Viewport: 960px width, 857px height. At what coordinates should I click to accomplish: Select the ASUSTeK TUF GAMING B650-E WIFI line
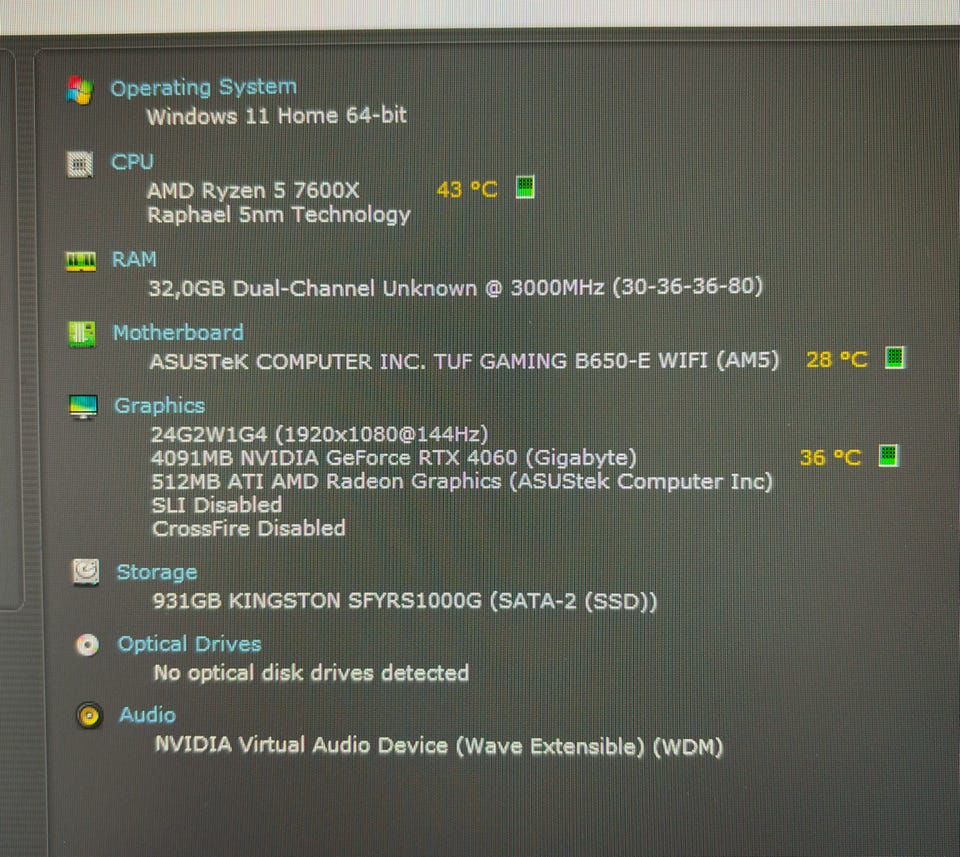point(465,361)
